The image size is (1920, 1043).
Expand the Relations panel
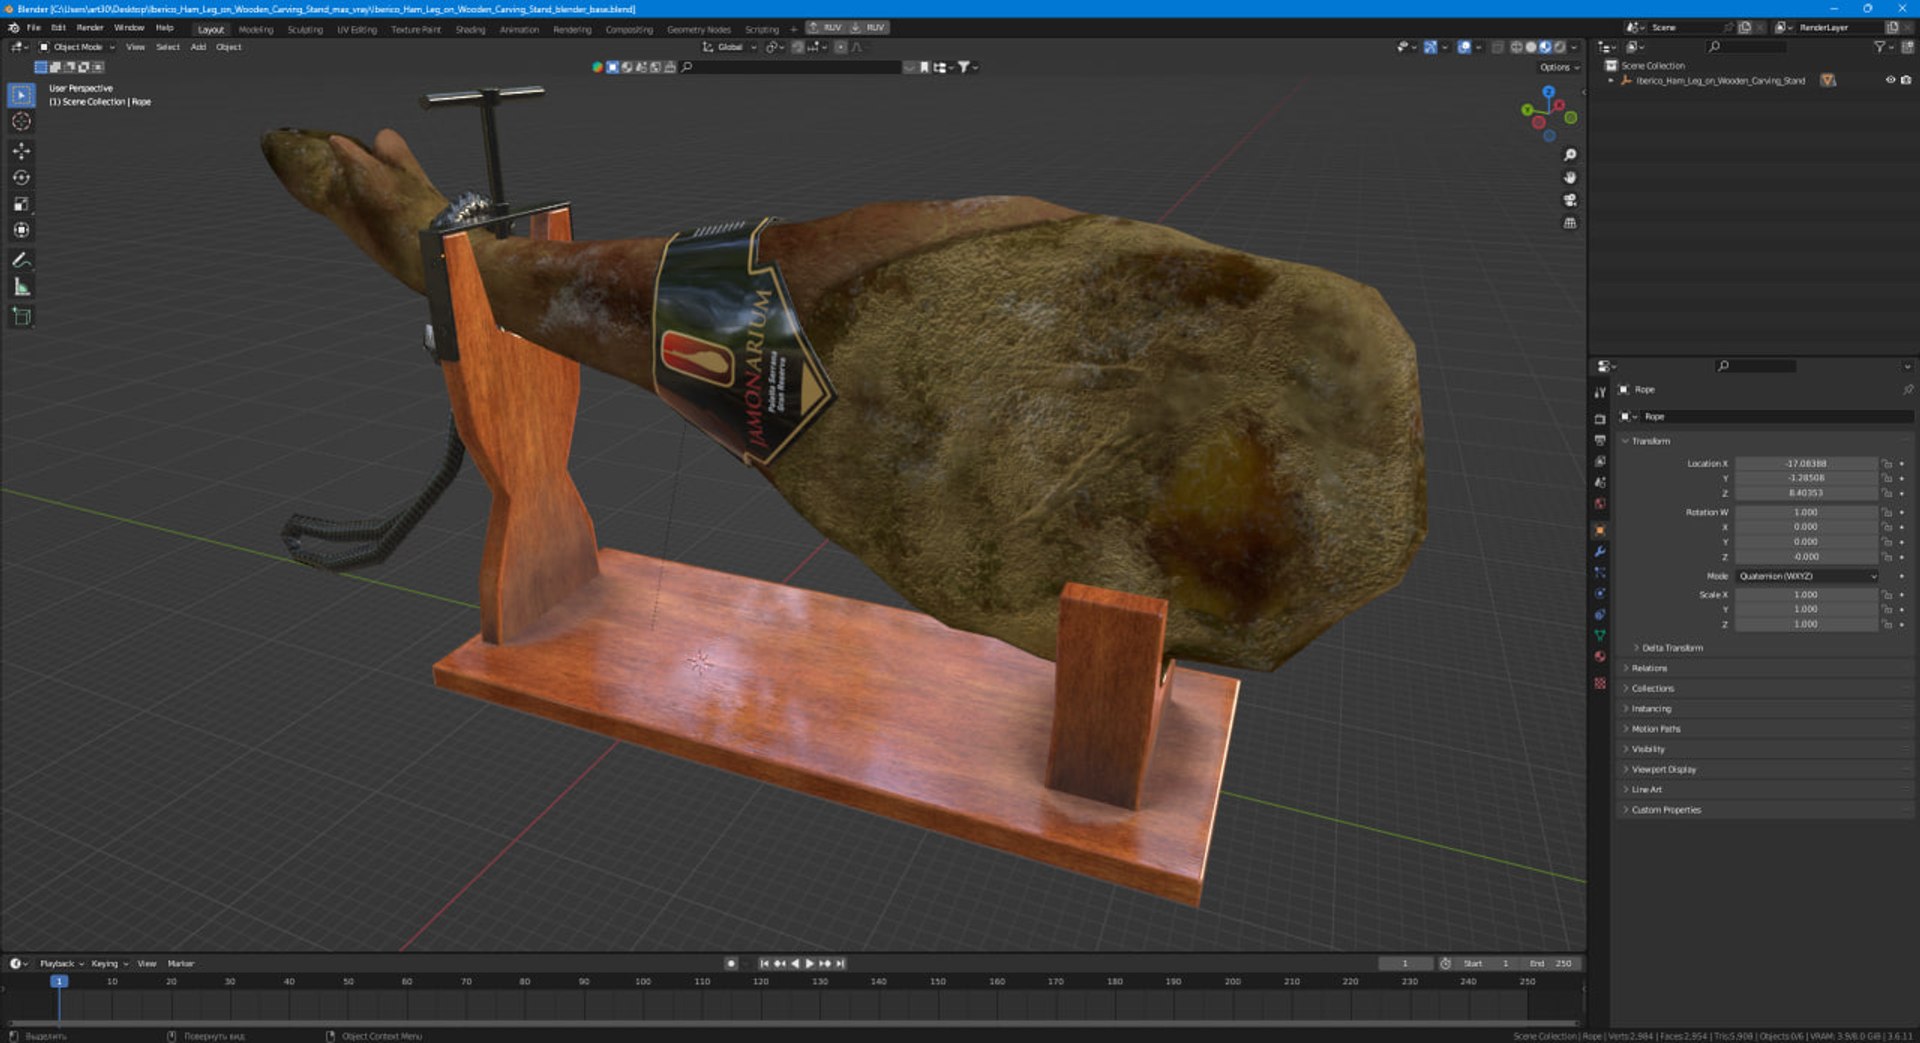tap(1649, 668)
